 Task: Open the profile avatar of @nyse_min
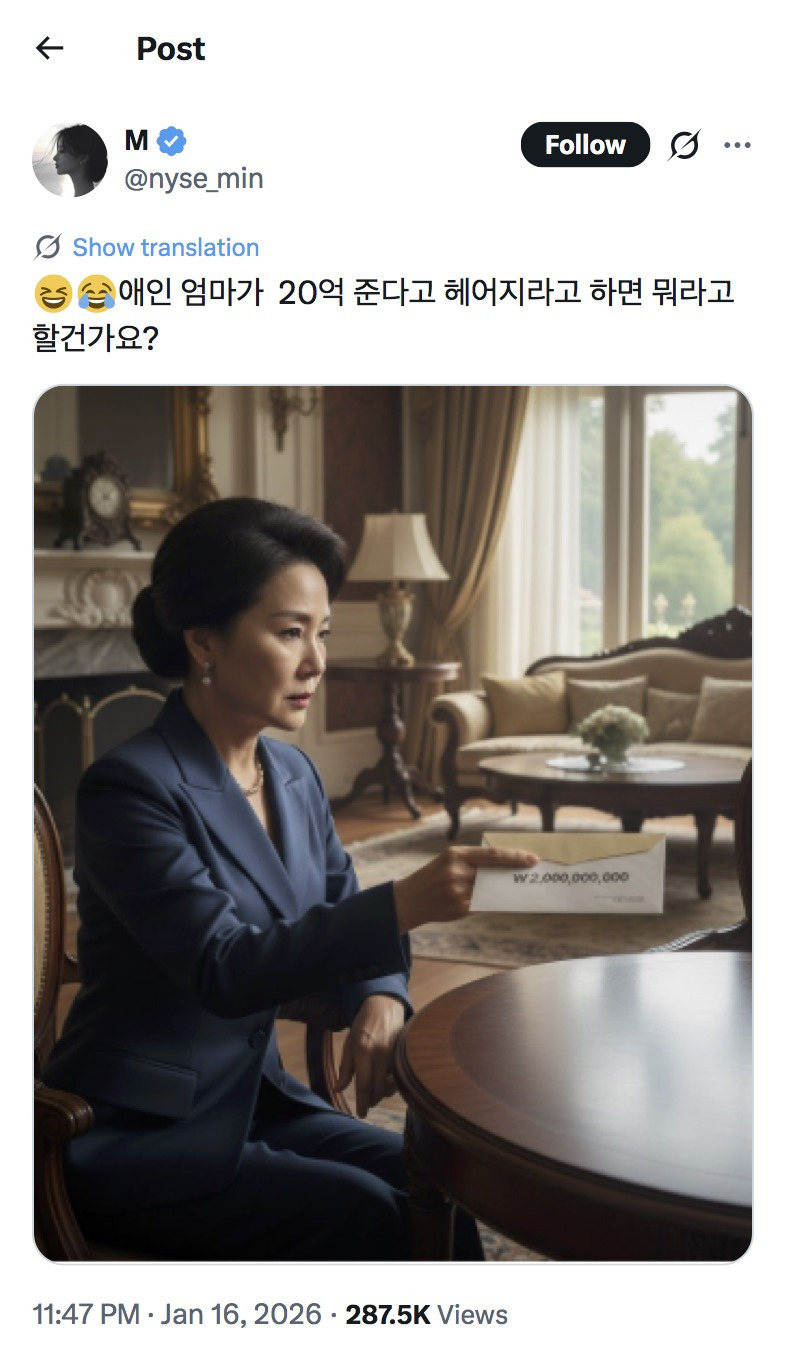70,160
